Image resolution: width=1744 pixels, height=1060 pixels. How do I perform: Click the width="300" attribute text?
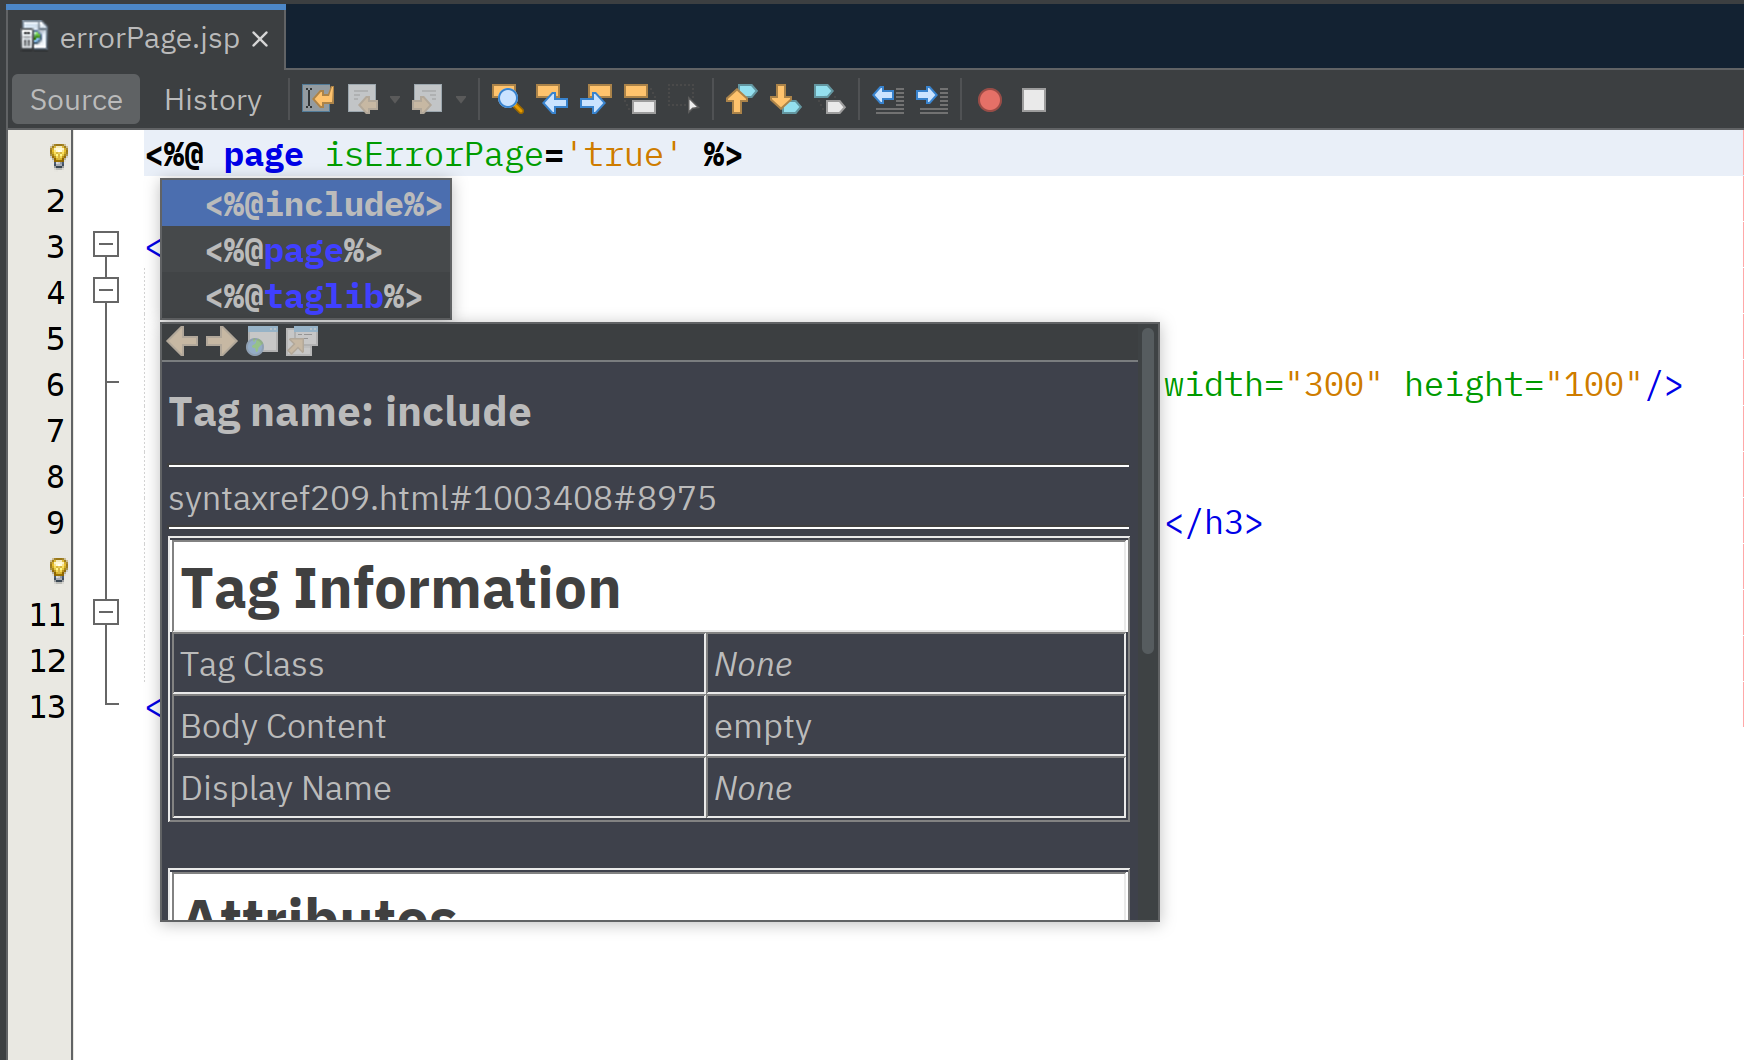1273,385
